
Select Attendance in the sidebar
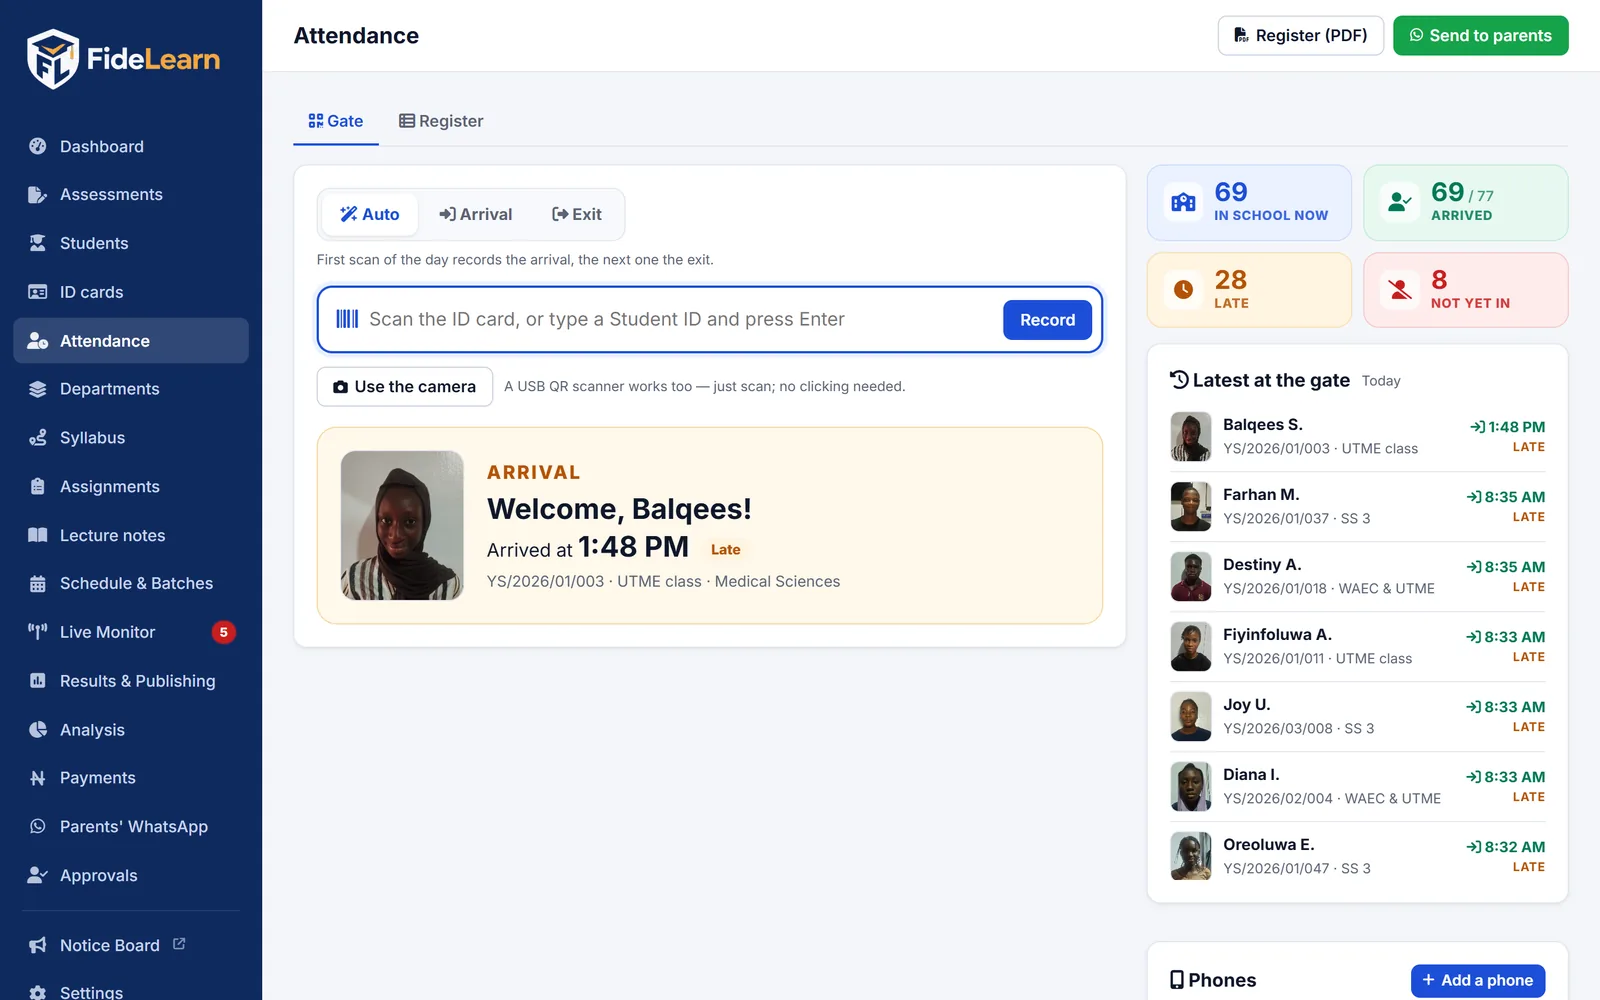point(131,341)
